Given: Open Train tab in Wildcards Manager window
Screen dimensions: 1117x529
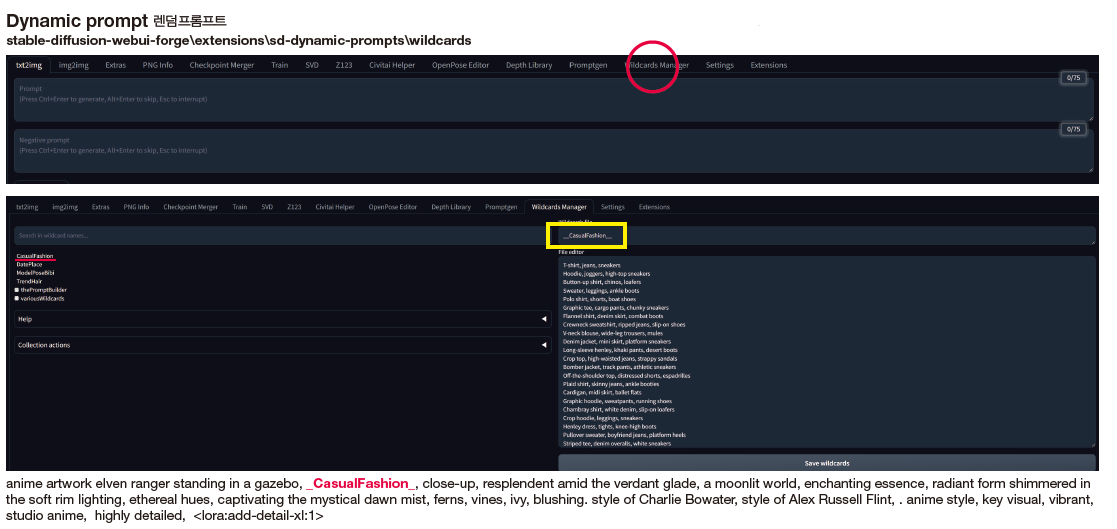Looking at the screenshot, I should coord(239,207).
